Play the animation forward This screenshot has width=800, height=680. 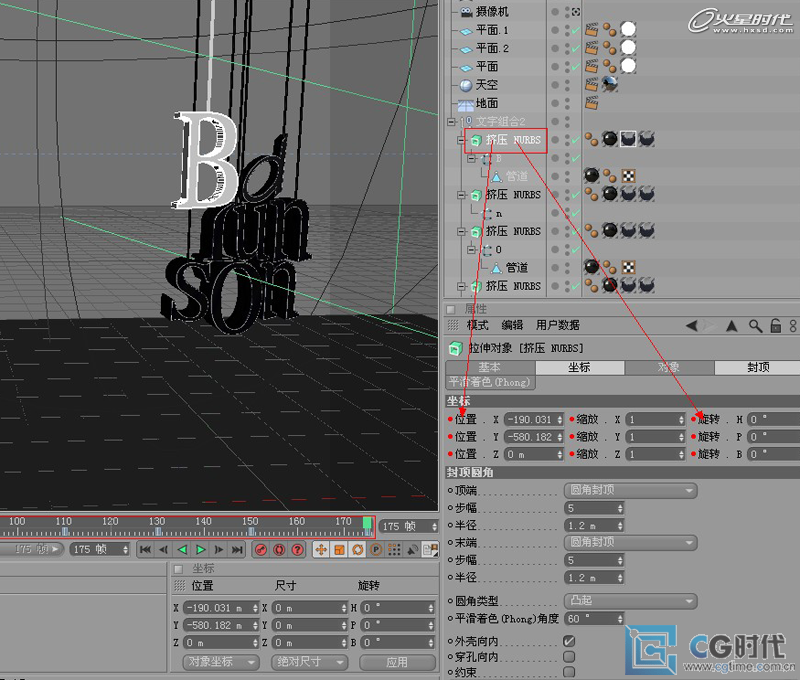pyautogui.click(x=201, y=549)
